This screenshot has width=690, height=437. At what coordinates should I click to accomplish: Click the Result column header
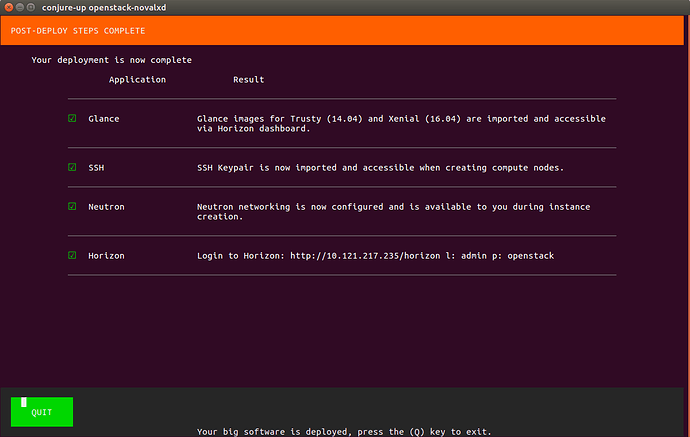[249, 80]
